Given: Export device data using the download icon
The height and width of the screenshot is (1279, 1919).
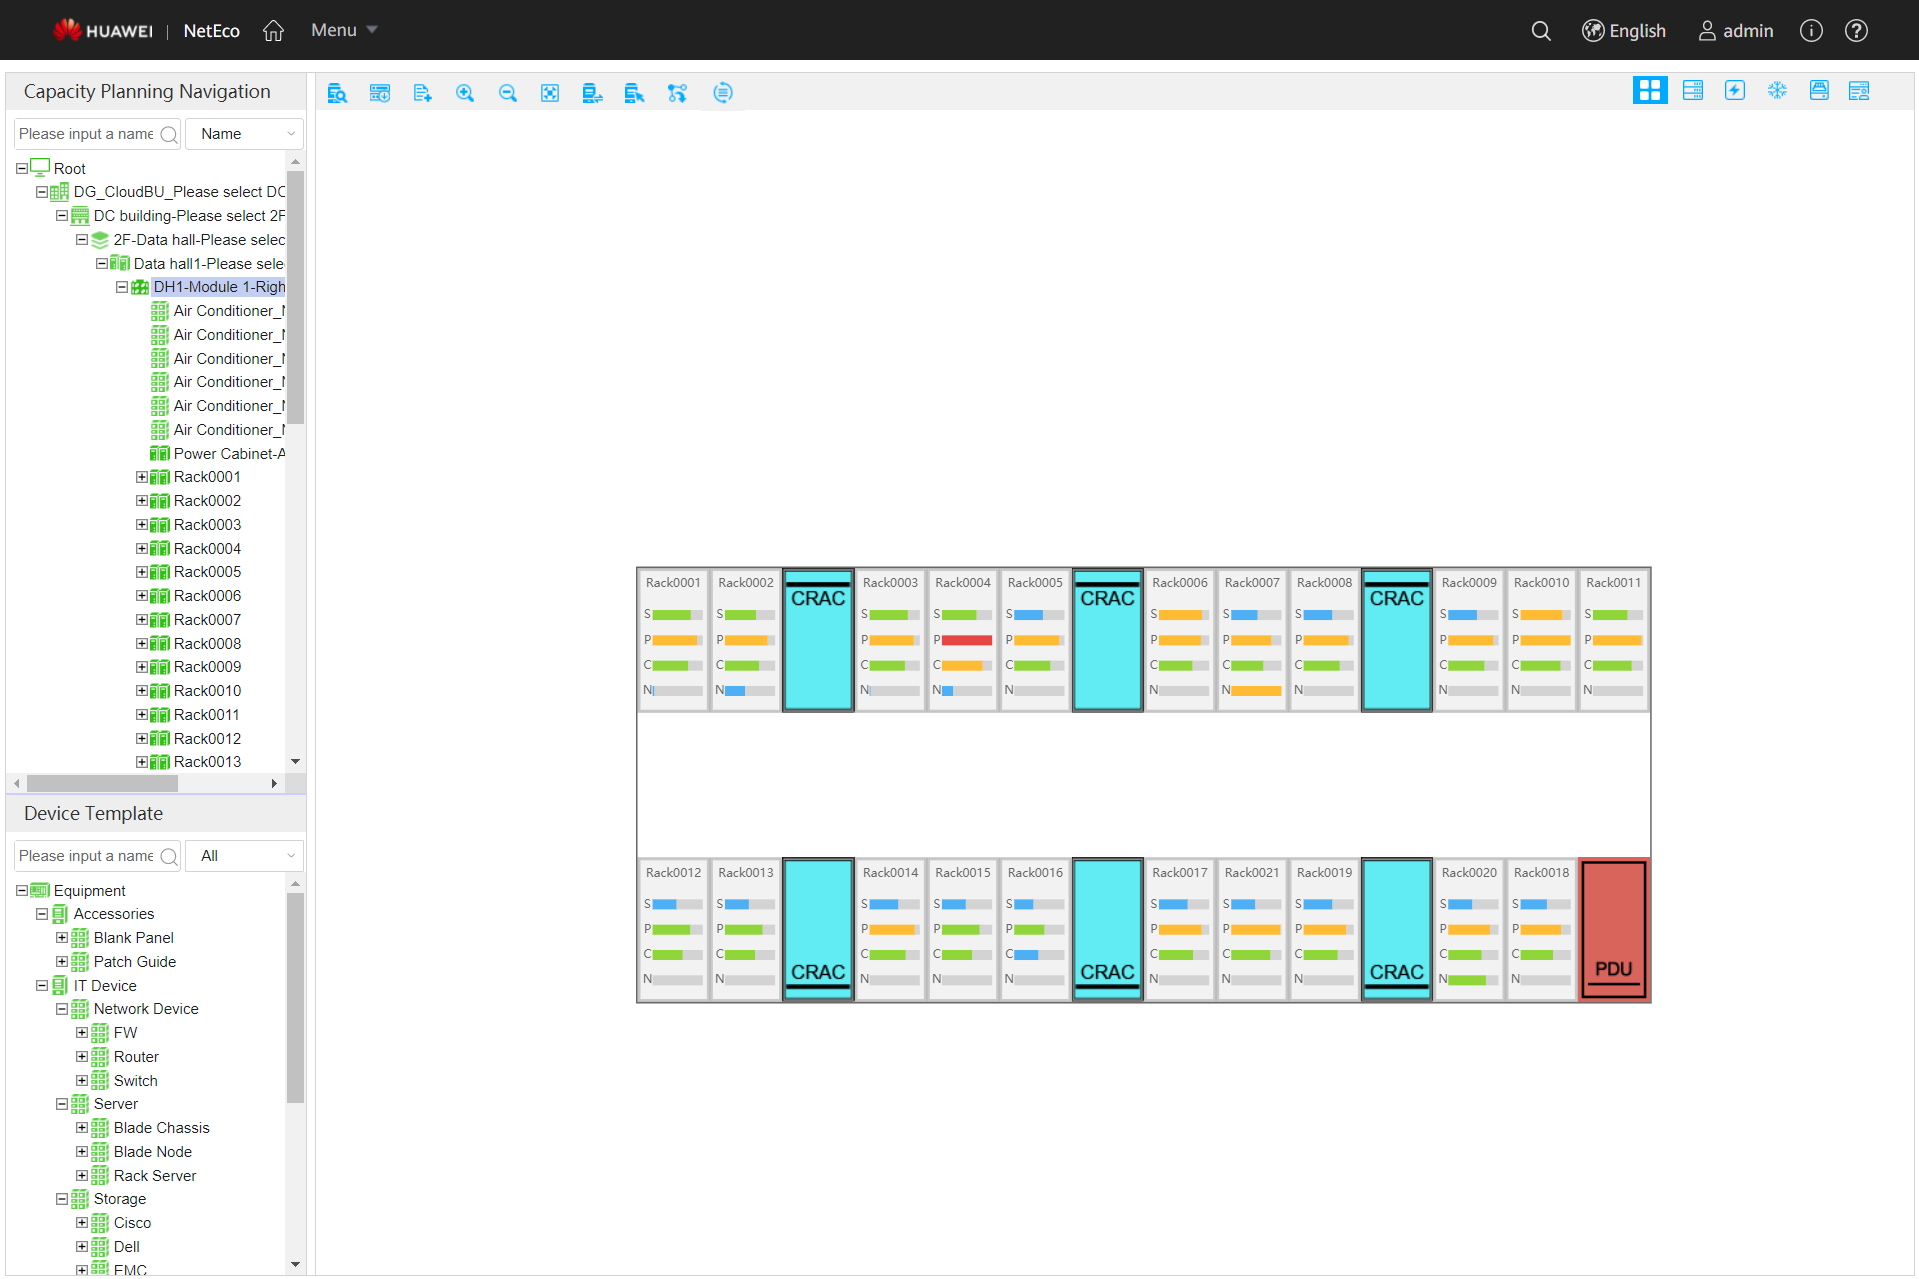Looking at the screenshot, I should coord(380,92).
